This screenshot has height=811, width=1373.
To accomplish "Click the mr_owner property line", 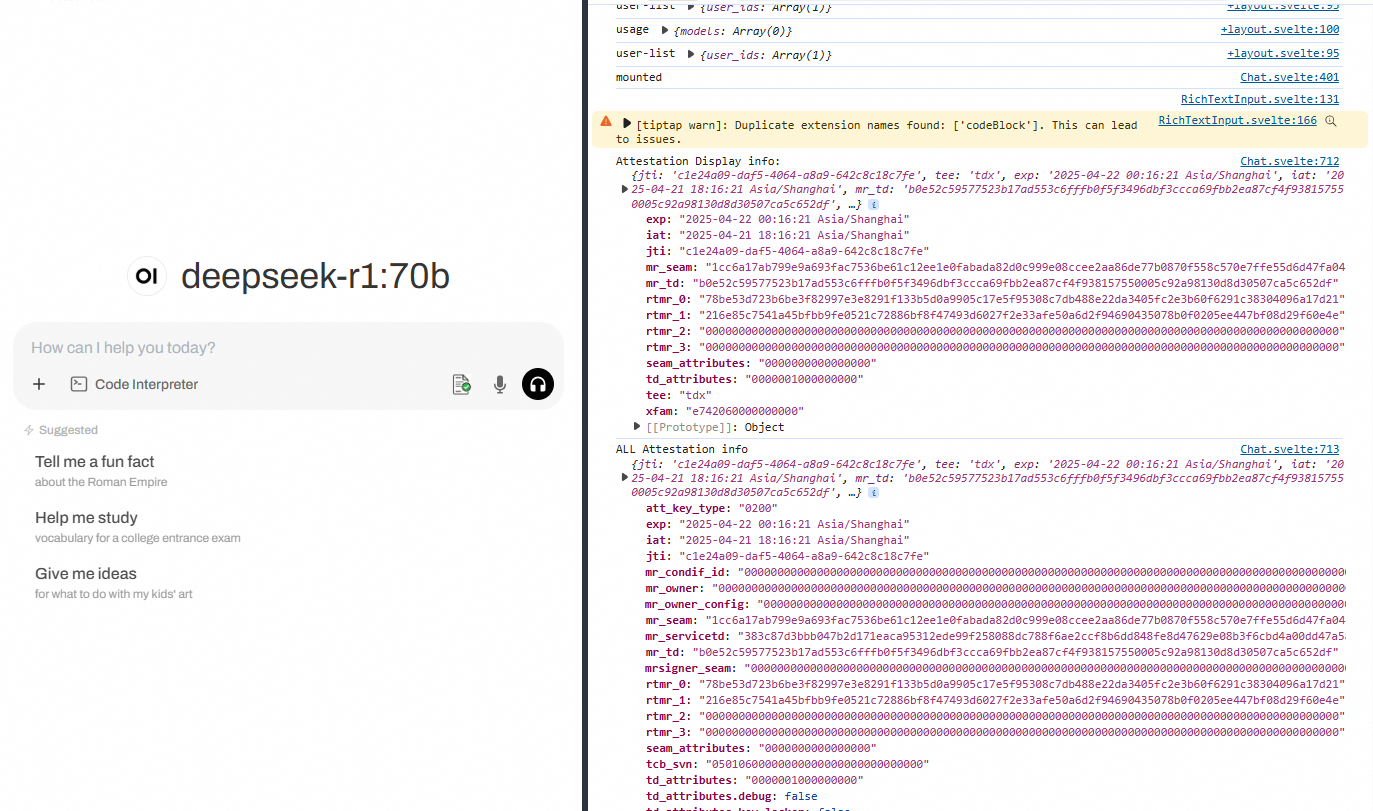I will (x=995, y=588).
